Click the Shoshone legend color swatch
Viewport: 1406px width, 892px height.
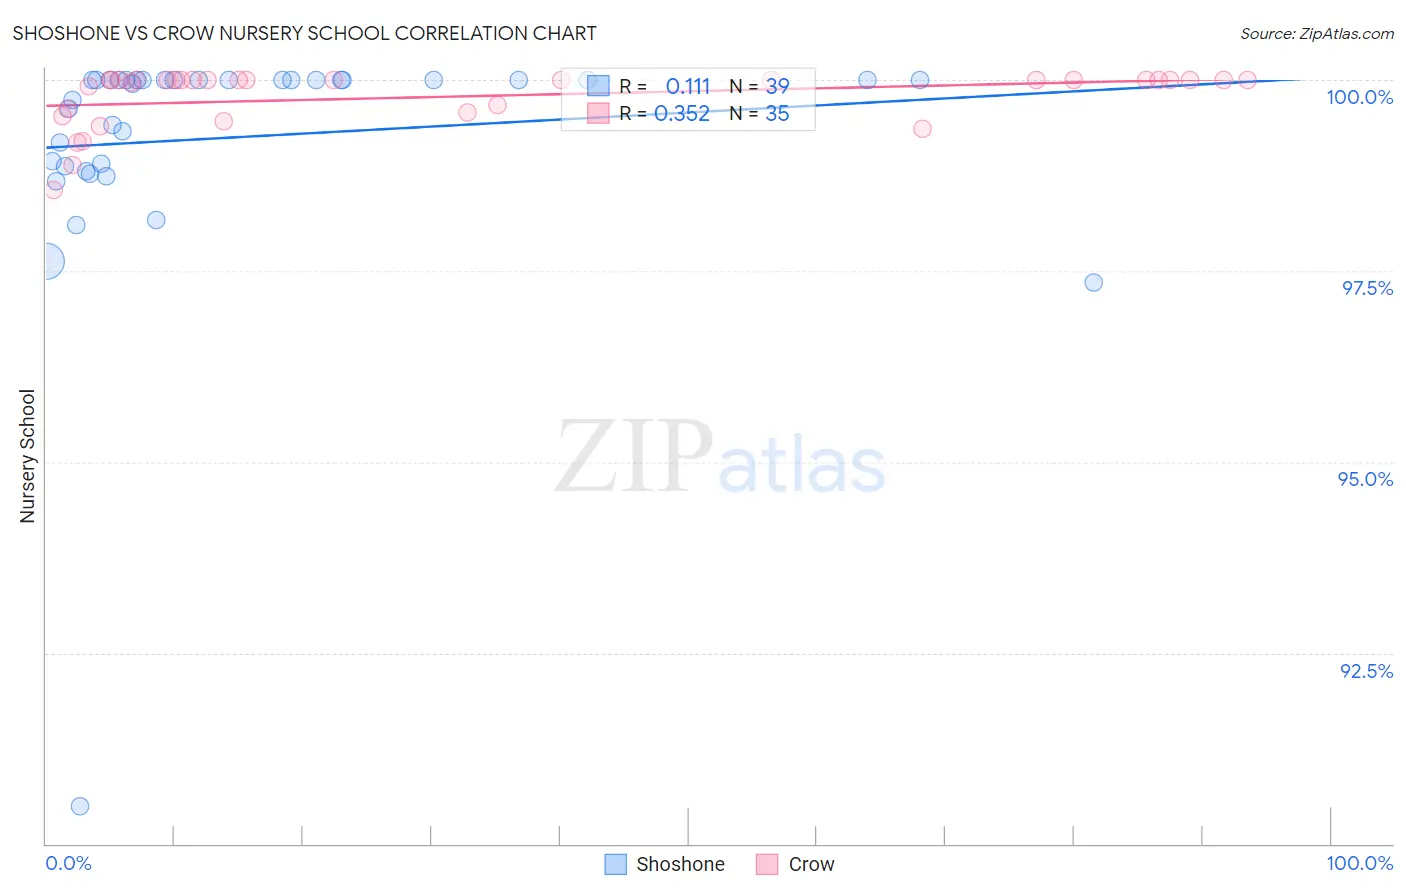tap(616, 864)
